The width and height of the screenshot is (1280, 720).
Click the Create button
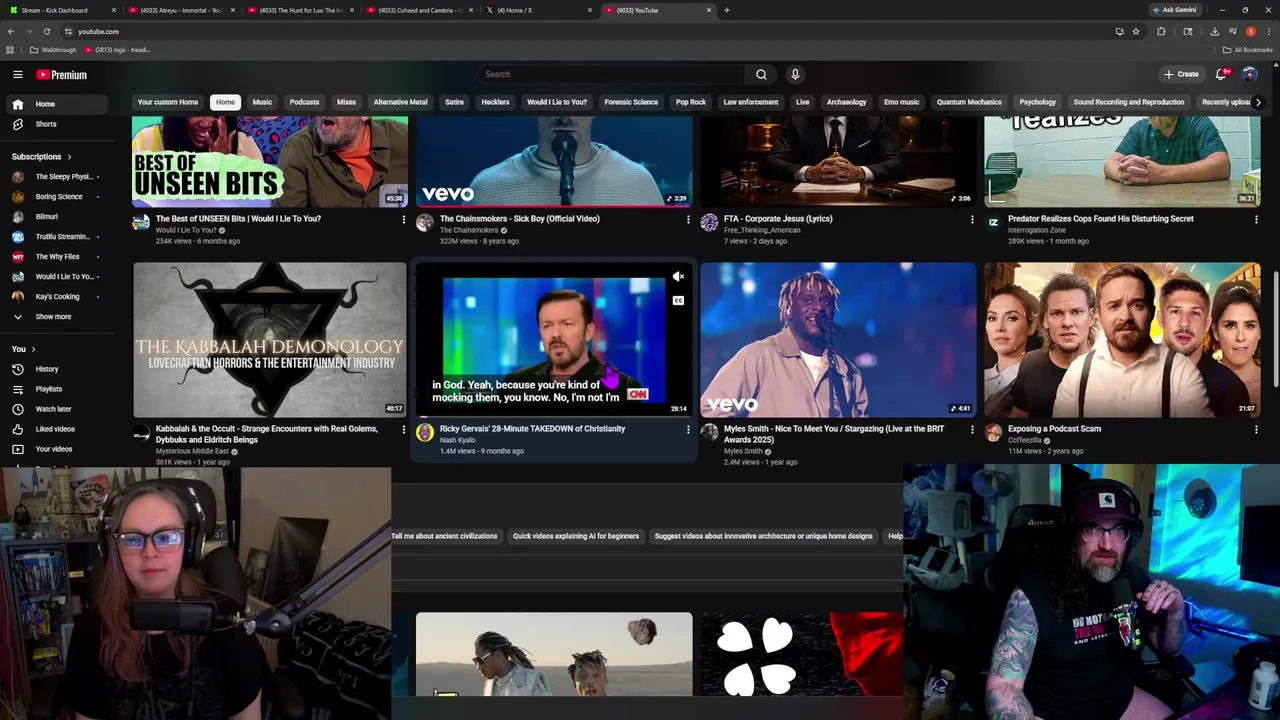click(1181, 74)
